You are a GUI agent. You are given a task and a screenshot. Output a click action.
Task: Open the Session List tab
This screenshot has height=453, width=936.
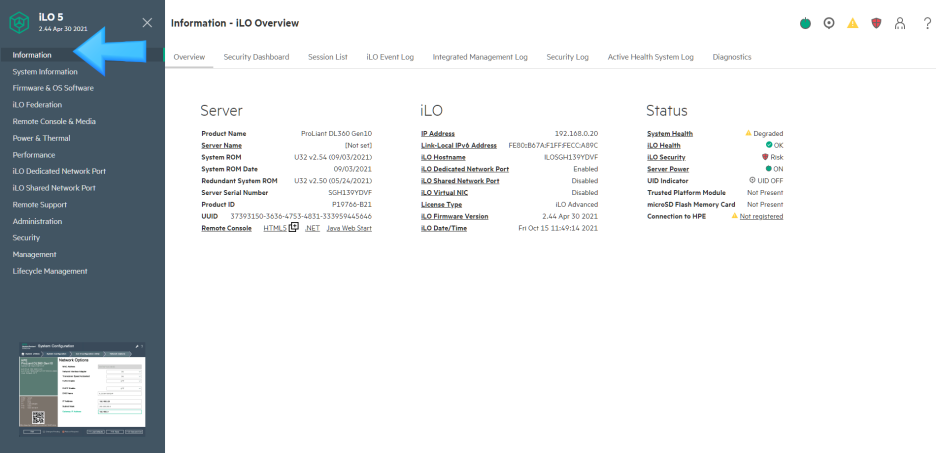tap(328, 57)
